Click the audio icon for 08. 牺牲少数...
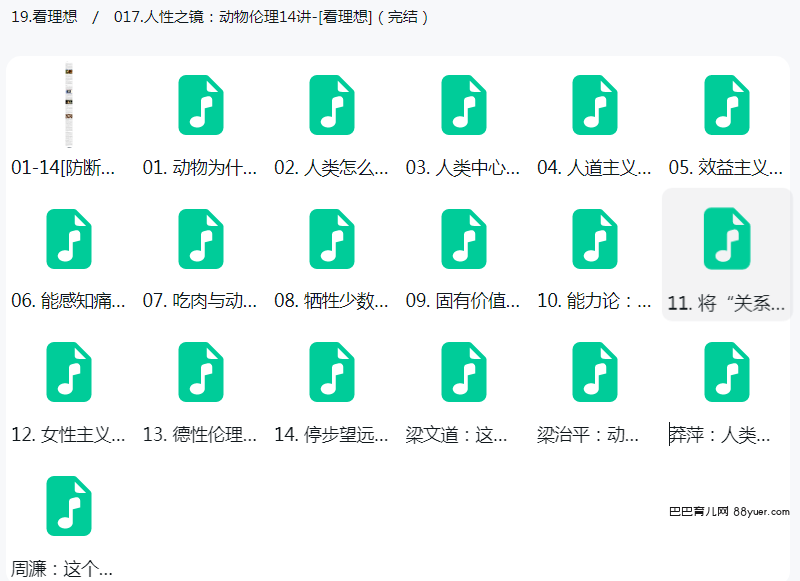Viewport: 800px width, 581px height. coord(332,239)
